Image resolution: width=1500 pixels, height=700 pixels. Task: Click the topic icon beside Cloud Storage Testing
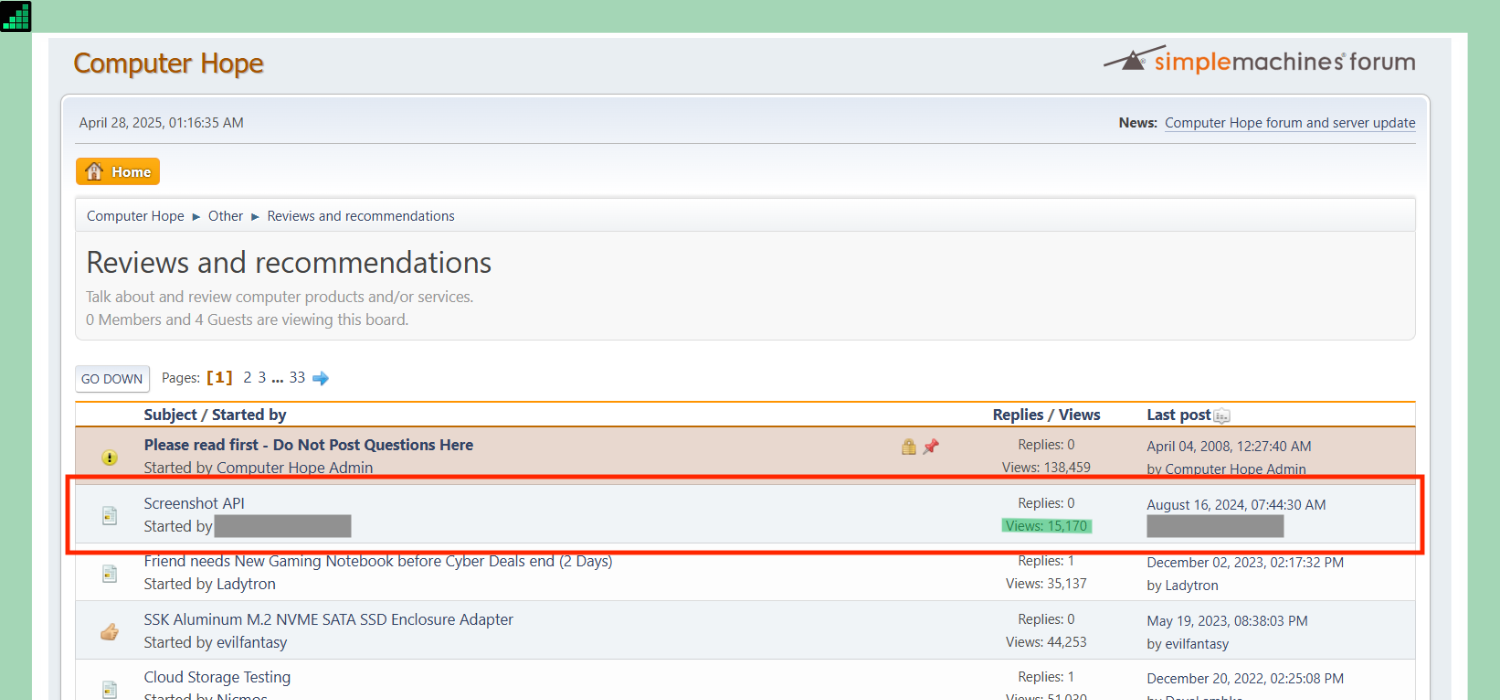[x=110, y=689]
